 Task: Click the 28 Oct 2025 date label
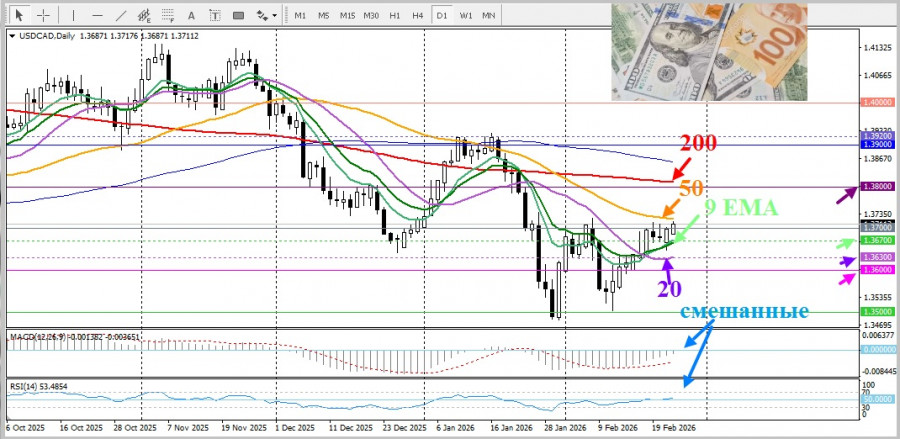pyautogui.click(x=135, y=429)
